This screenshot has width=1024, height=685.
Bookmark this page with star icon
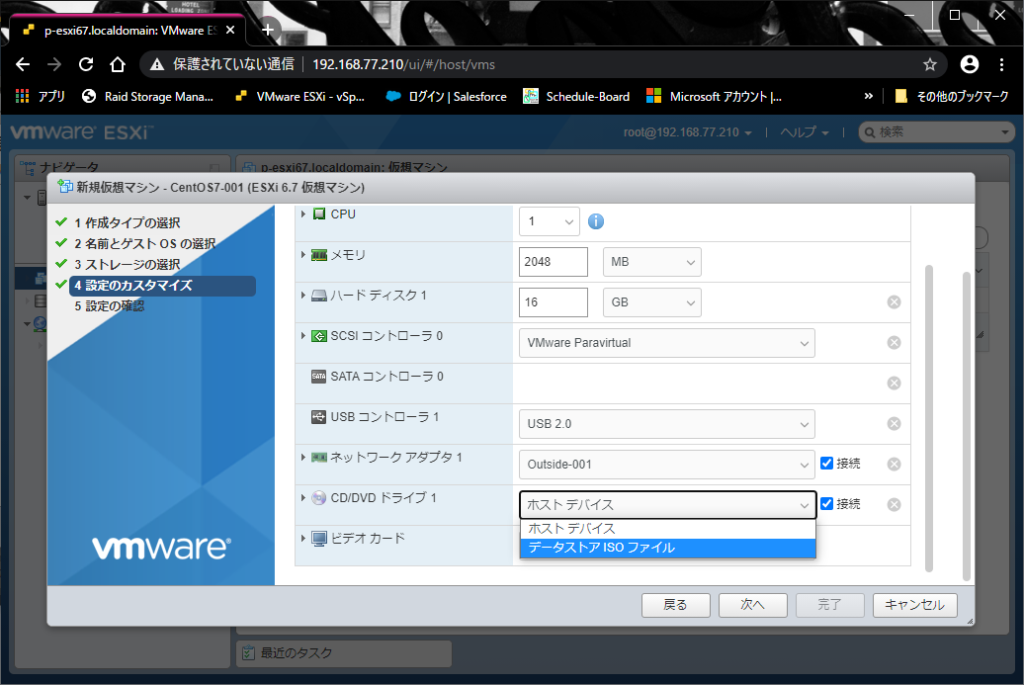pyautogui.click(x=930, y=64)
